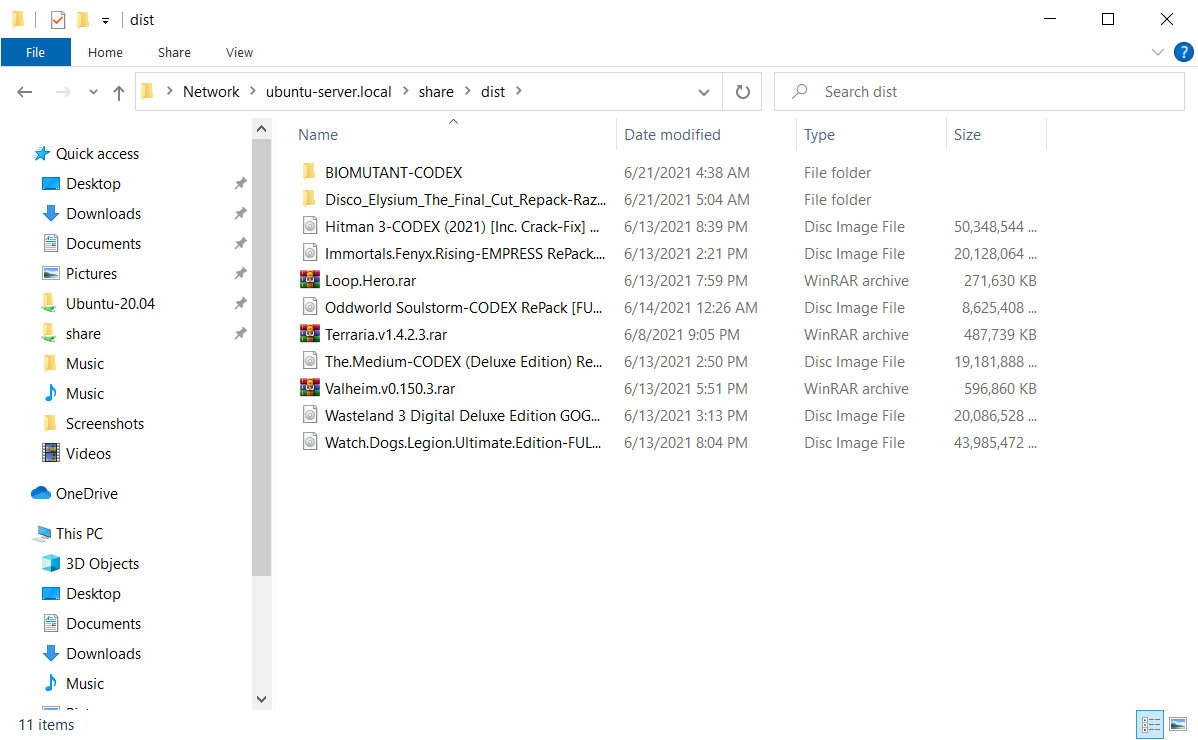The height and width of the screenshot is (740, 1198).
Task: Click ubuntu-server.local in the breadcrumb
Action: (329, 92)
